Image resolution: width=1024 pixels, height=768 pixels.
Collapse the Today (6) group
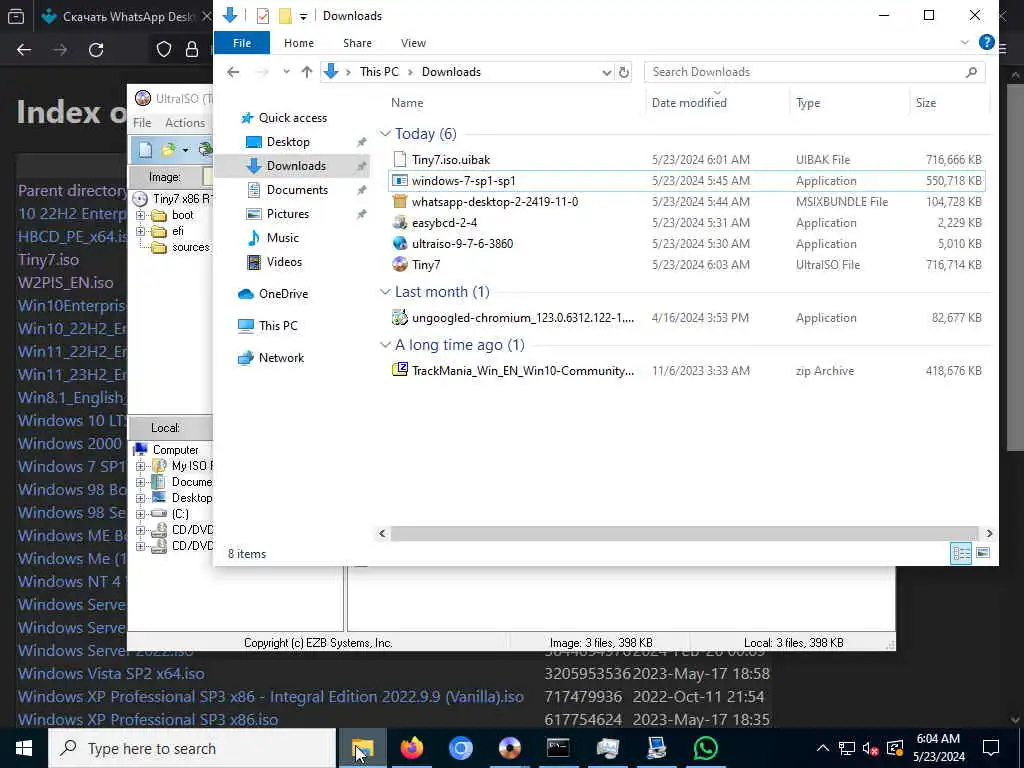coord(385,134)
